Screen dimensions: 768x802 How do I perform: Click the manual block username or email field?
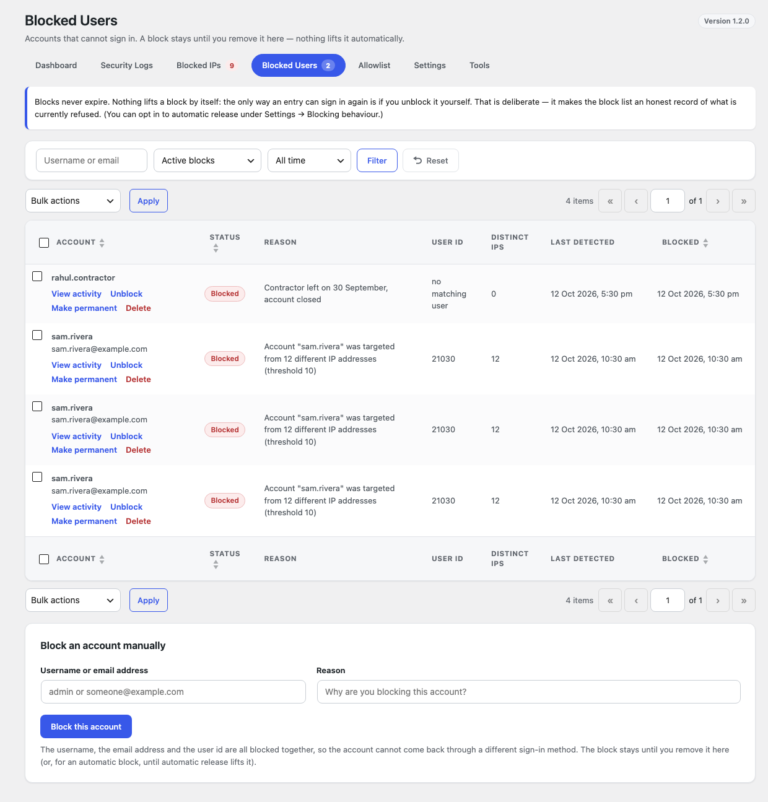[173, 692]
